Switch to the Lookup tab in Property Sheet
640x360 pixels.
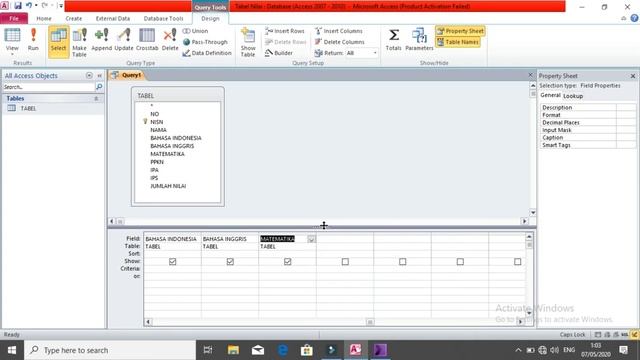[573, 96]
